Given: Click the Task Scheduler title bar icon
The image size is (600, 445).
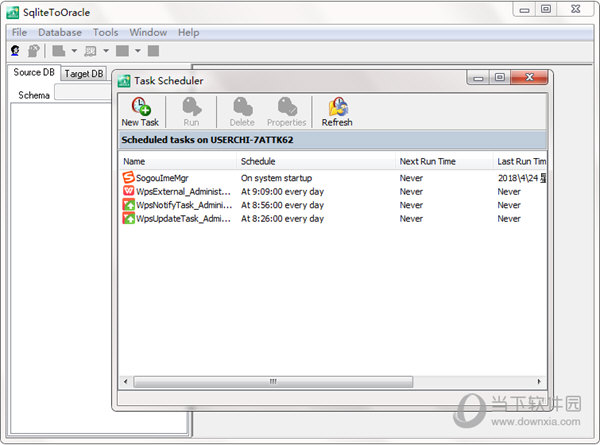Looking at the screenshot, I should [x=124, y=81].
